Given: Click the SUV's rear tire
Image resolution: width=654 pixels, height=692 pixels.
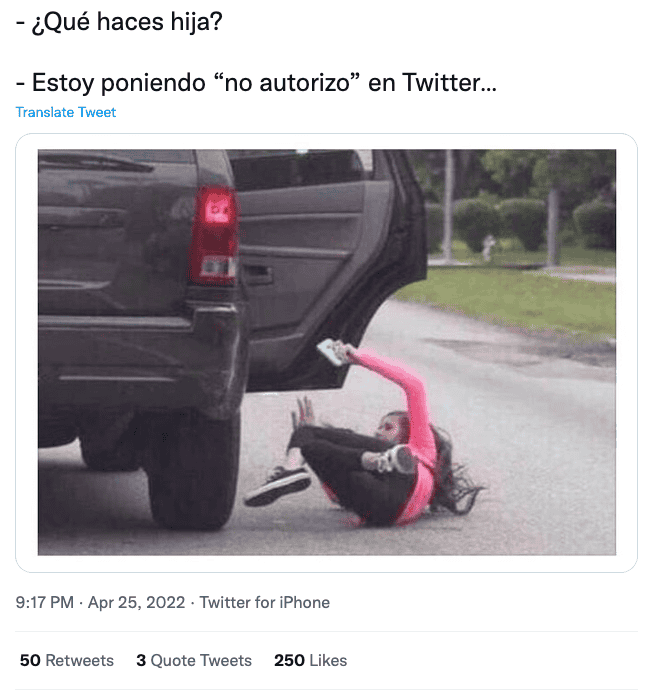Looking at the screenshot, I should 192,472.
